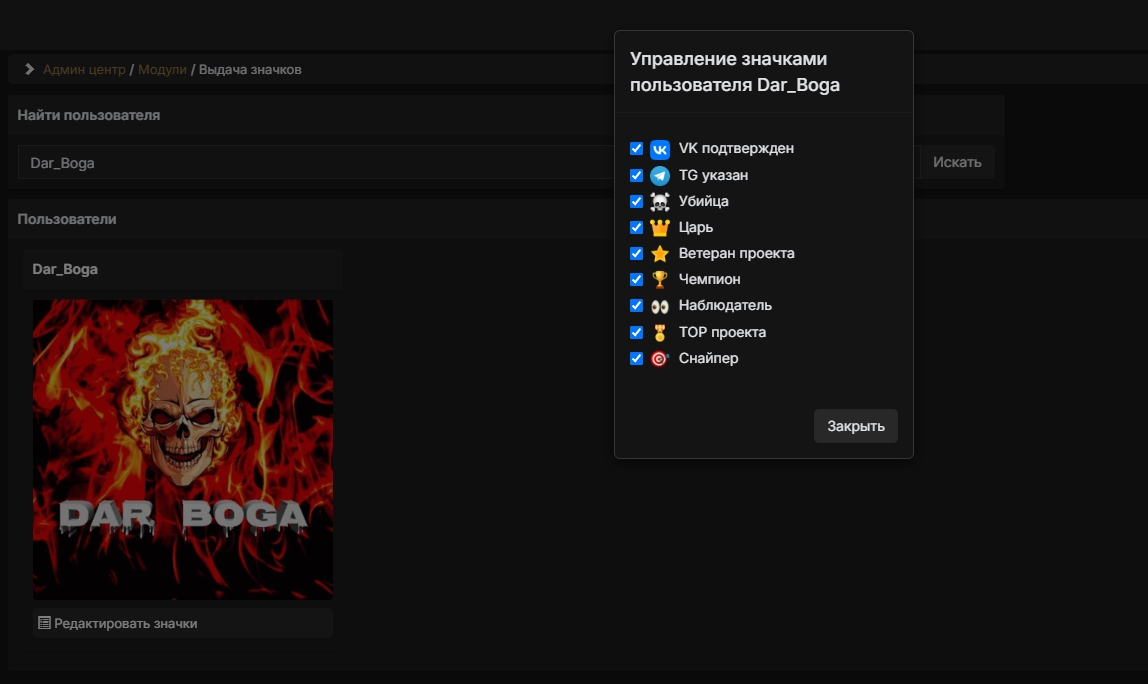
Task: Open Редактировать значки for Dar_Boga
Action: coord(118,623)
